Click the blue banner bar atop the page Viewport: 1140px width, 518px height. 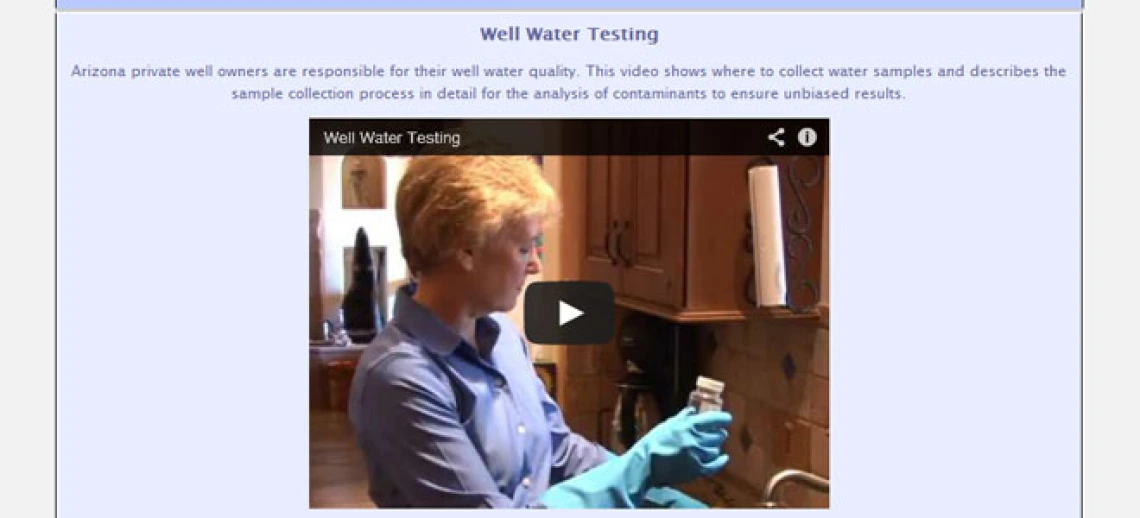pos(569,4)
